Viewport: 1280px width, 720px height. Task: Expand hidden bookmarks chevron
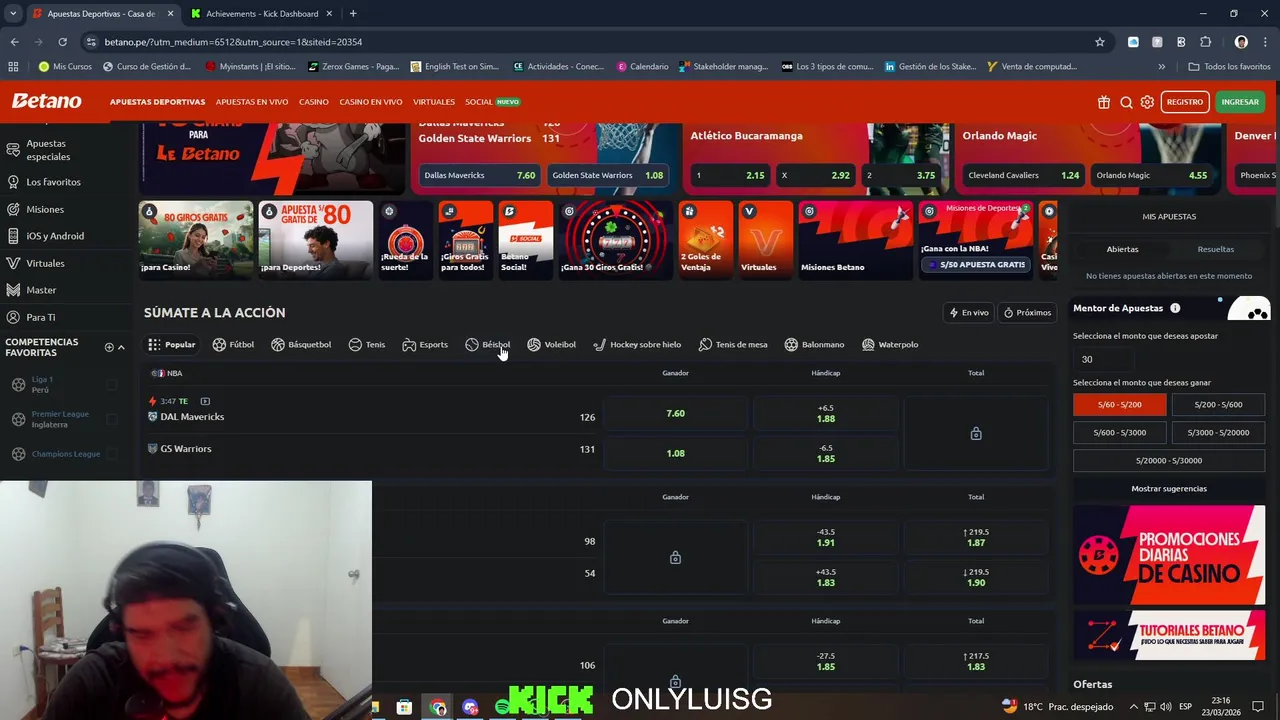coord(1161,67)
